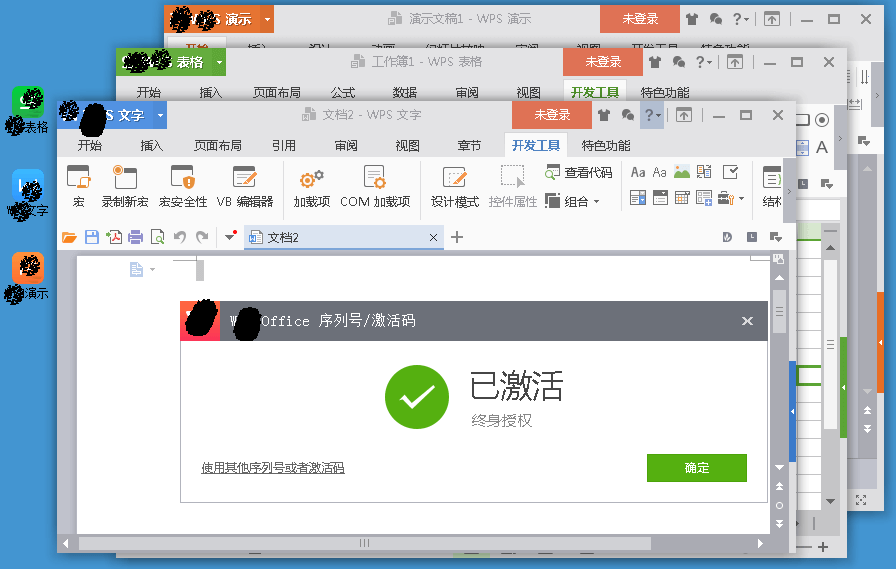The width and height of the screenshot is (896, 569).
Task: Select the radio button control in spreadsheet ribbon
Action: [822, 120]
